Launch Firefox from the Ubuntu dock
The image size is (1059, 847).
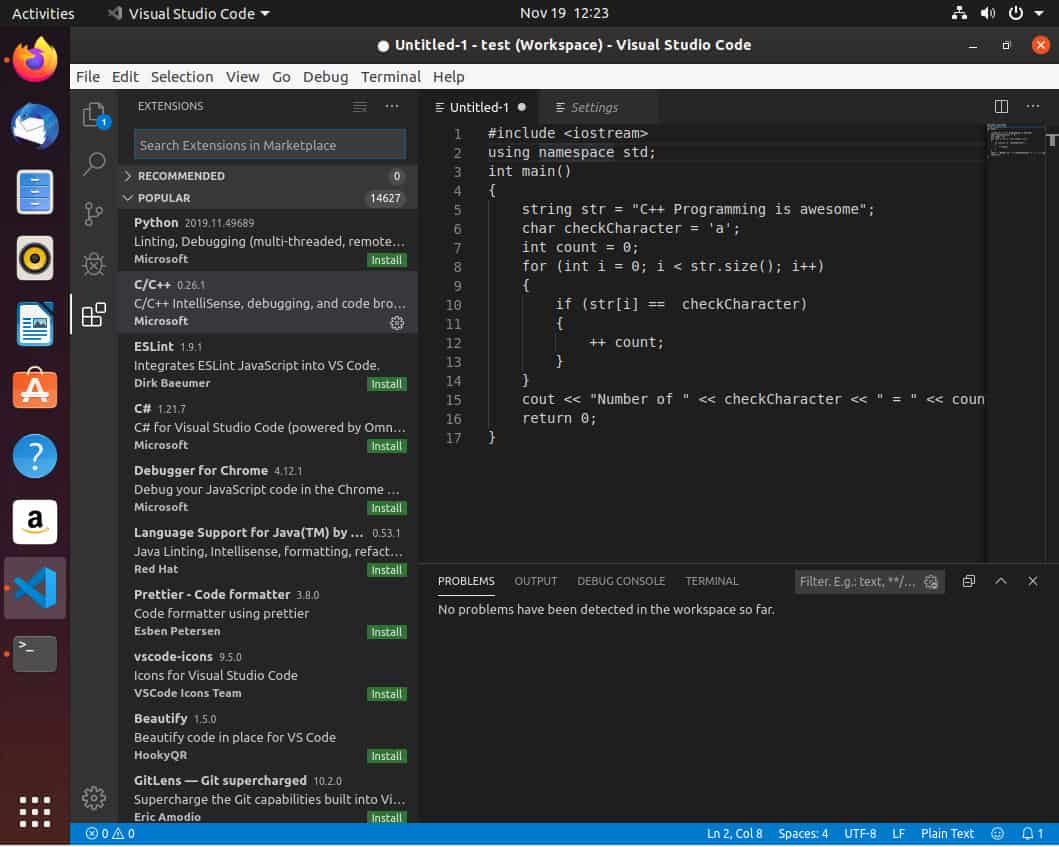(35, 60)
